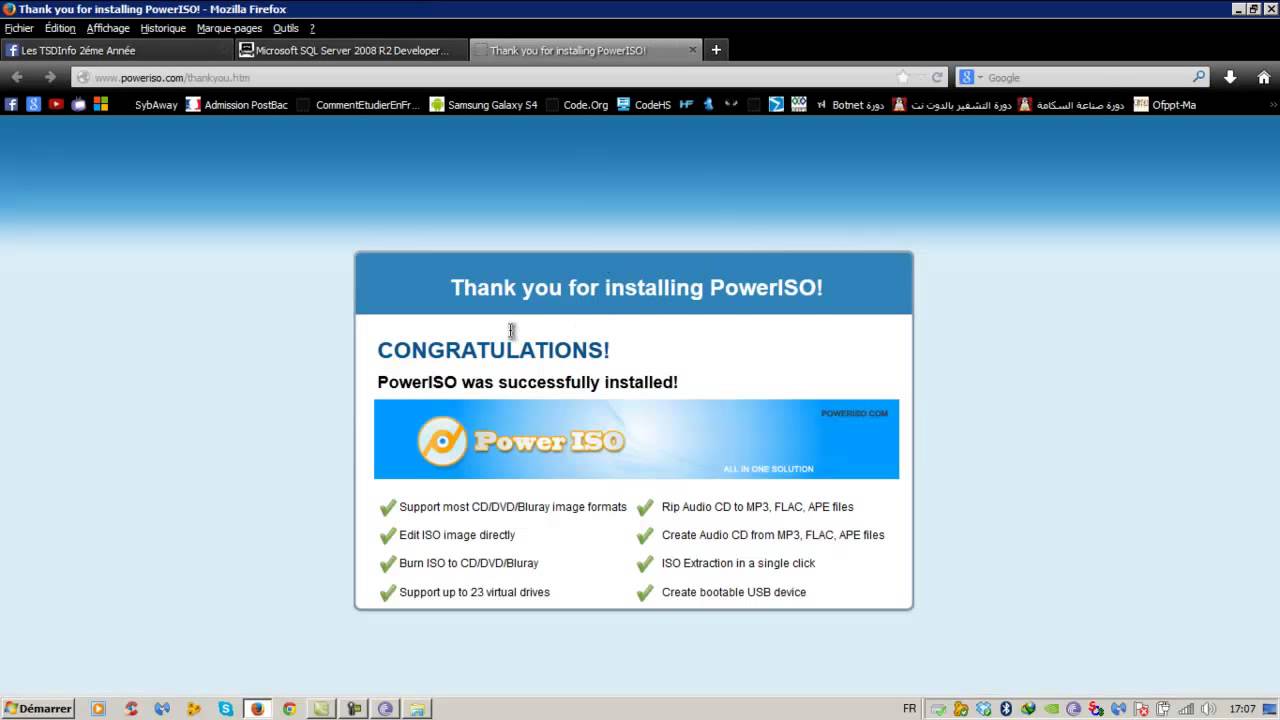Open the Affichage menu

click(108, 28)
